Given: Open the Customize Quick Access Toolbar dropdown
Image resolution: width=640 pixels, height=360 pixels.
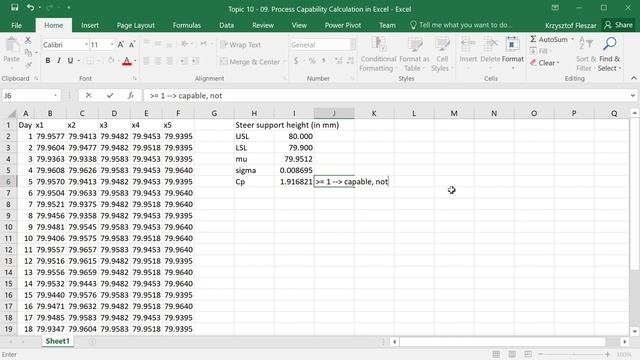Looking at the screenshot, I should 69,8.
